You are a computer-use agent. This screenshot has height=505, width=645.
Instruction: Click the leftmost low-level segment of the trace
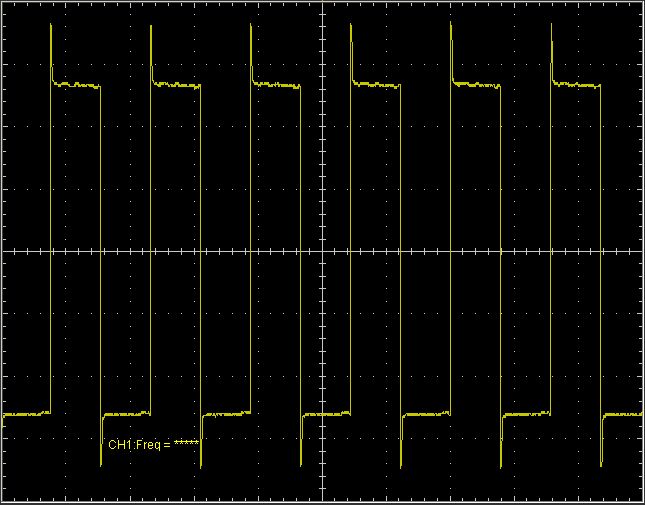click(26, 413)
